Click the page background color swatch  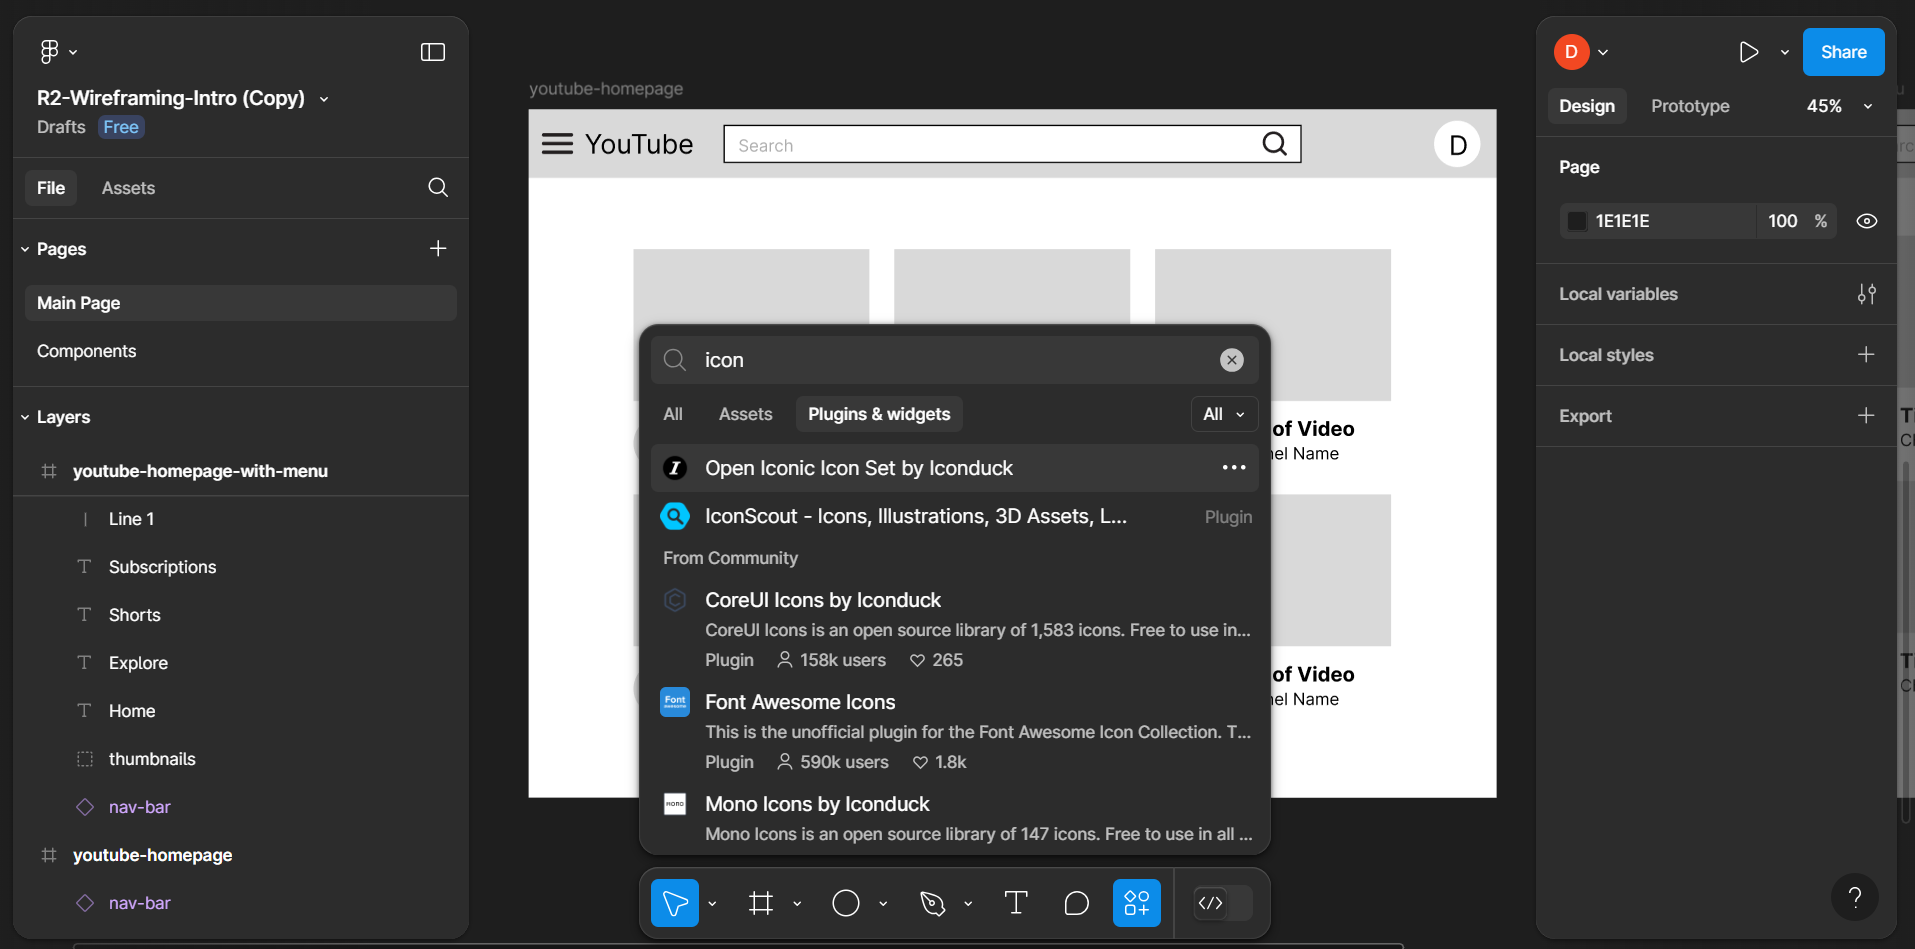(1577, 221)
